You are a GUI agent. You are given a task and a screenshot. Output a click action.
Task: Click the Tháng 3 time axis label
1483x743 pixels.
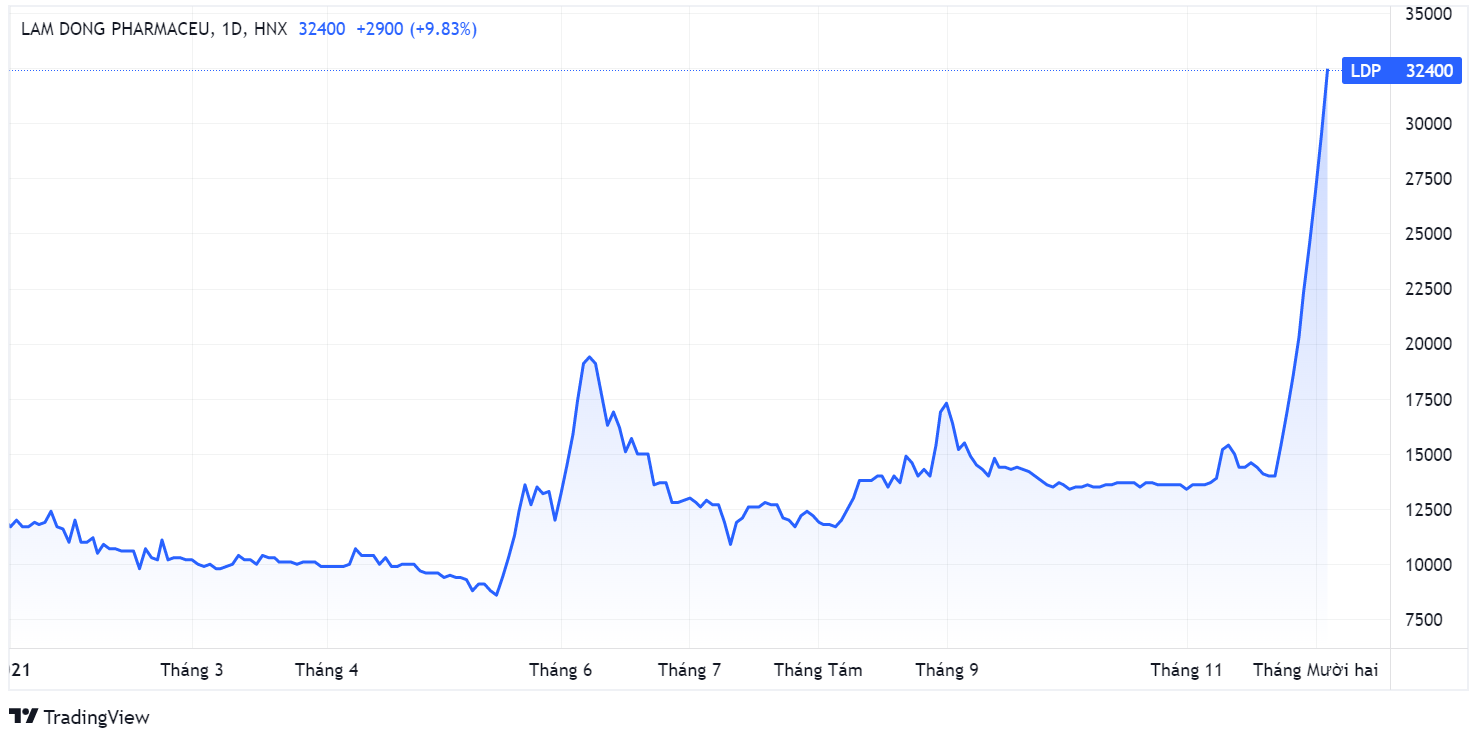pyautogui.click(x=192, y=670)
